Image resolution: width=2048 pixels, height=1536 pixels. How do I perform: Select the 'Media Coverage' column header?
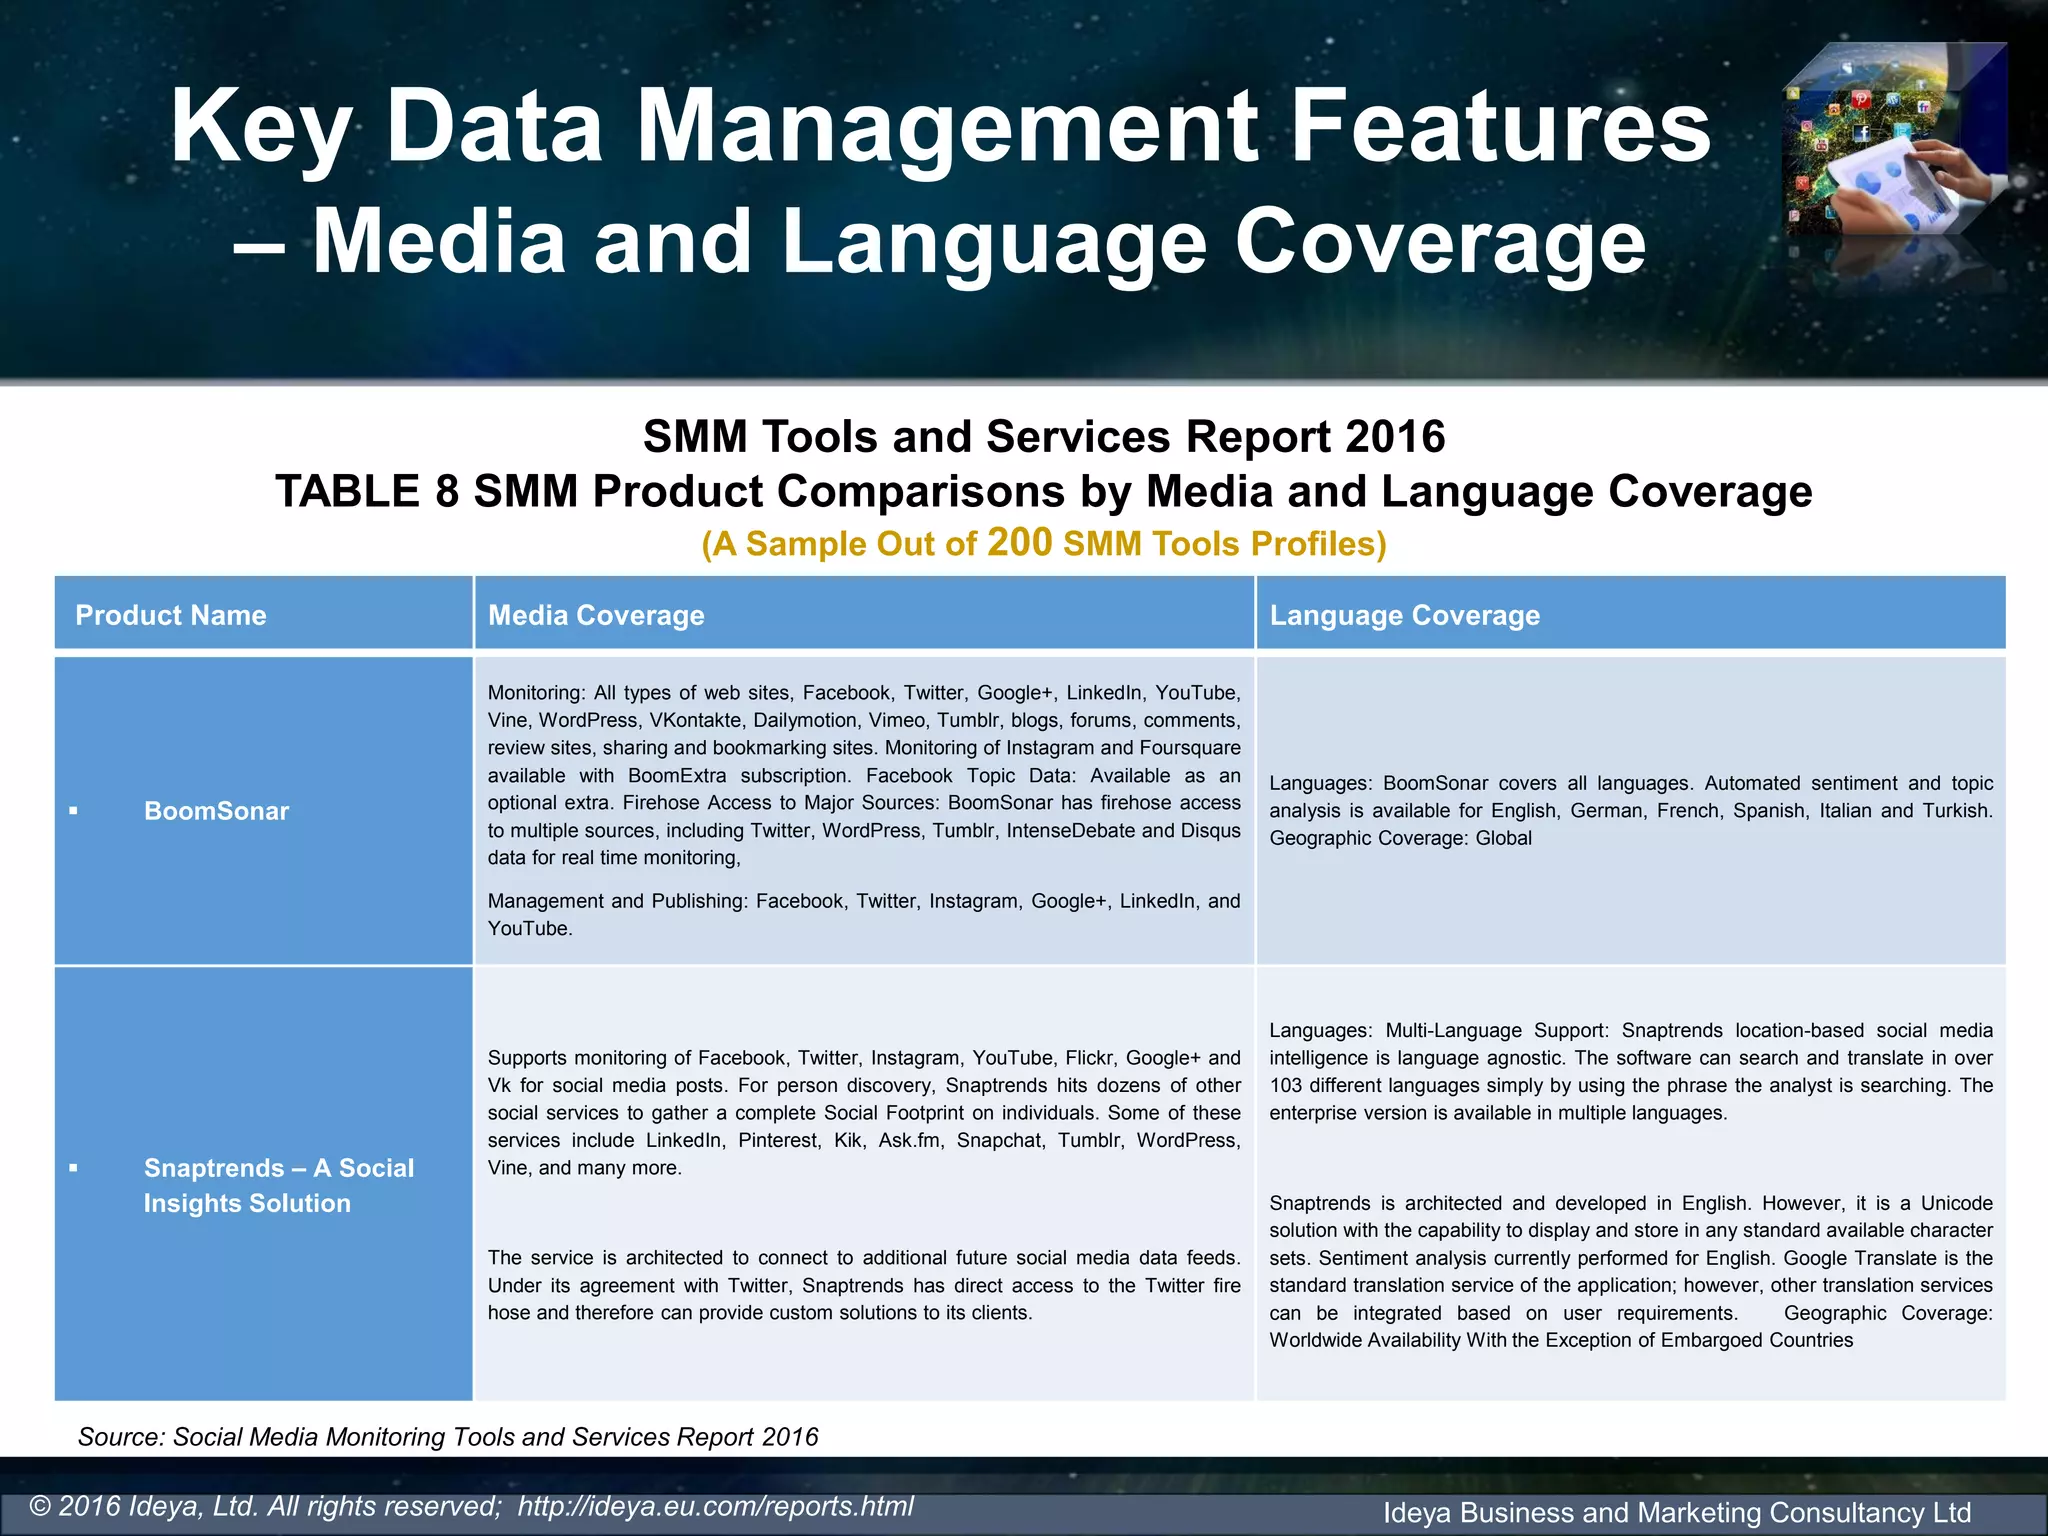pyautogui.click(x=864, y=614)
